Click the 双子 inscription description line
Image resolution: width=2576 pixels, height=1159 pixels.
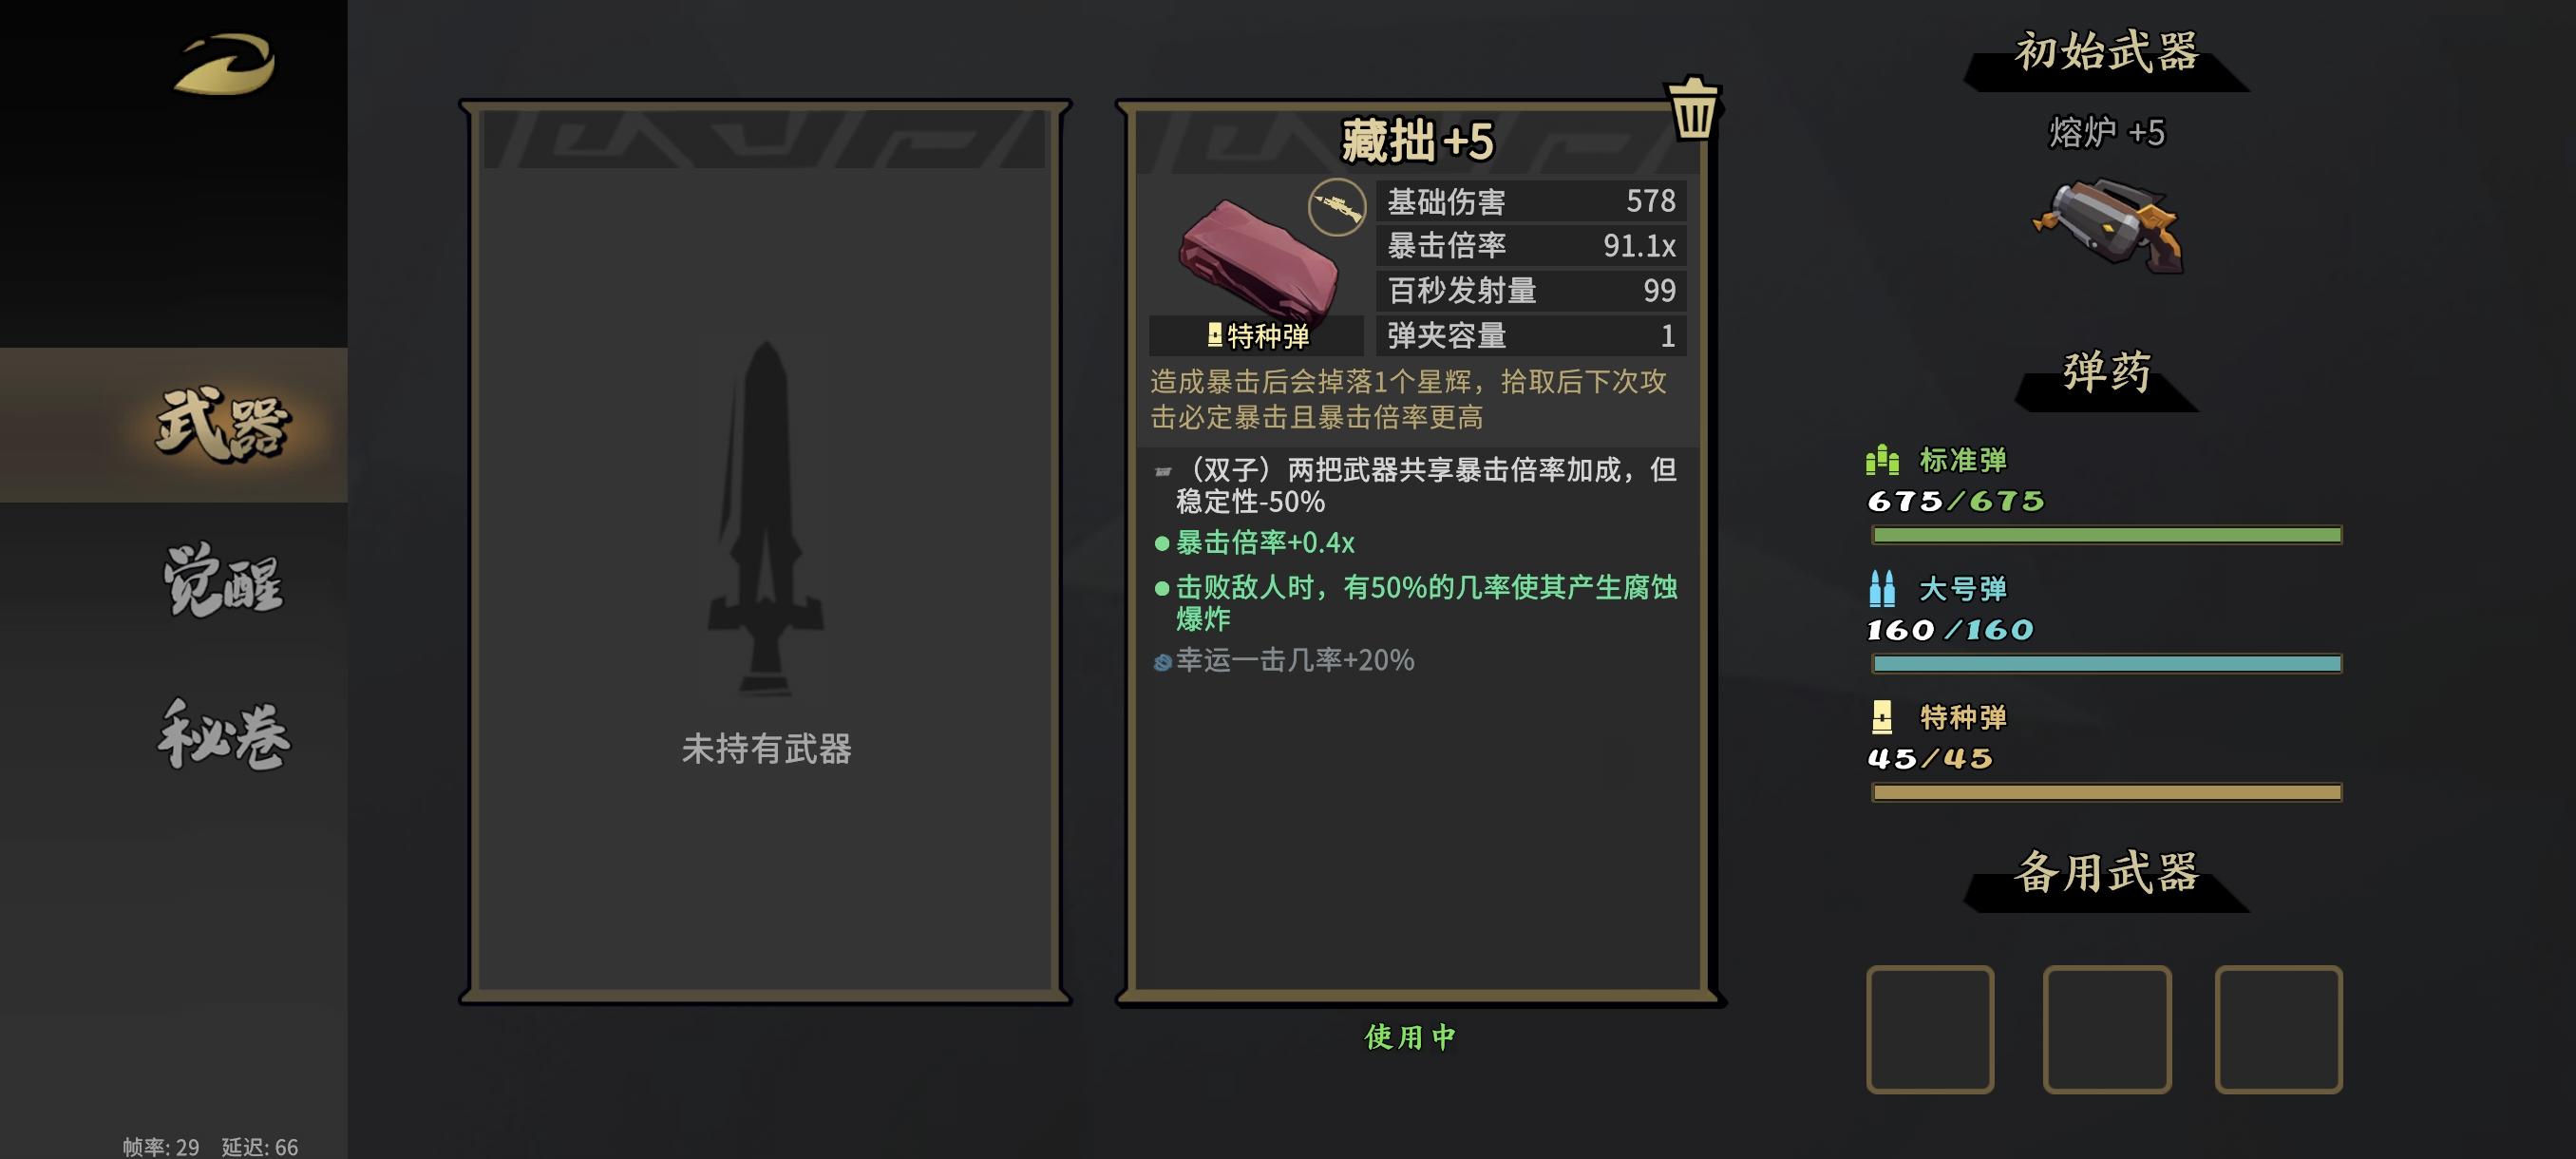(1416, 485)
